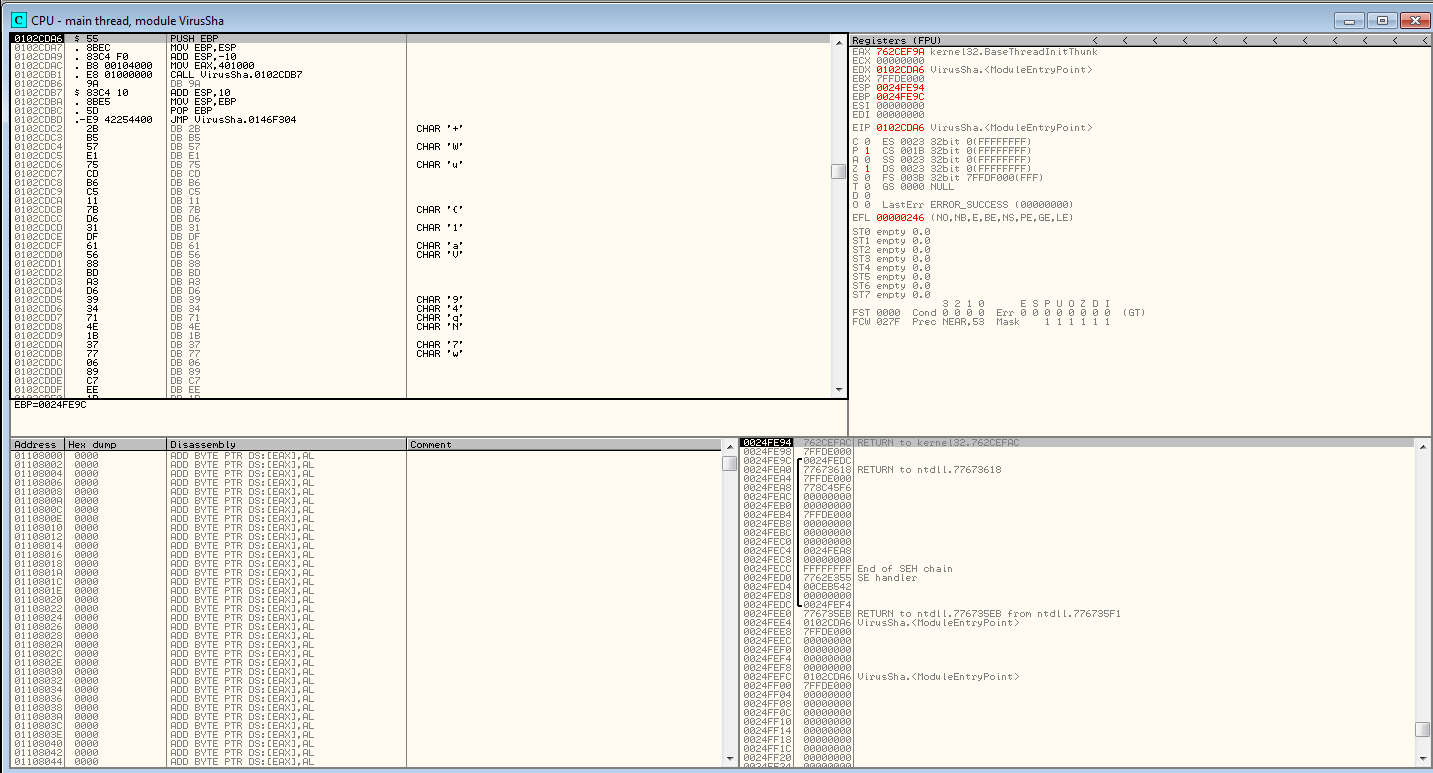
Task: Click stack pane scrollbar down arrow
Action: pos(1422,757)
